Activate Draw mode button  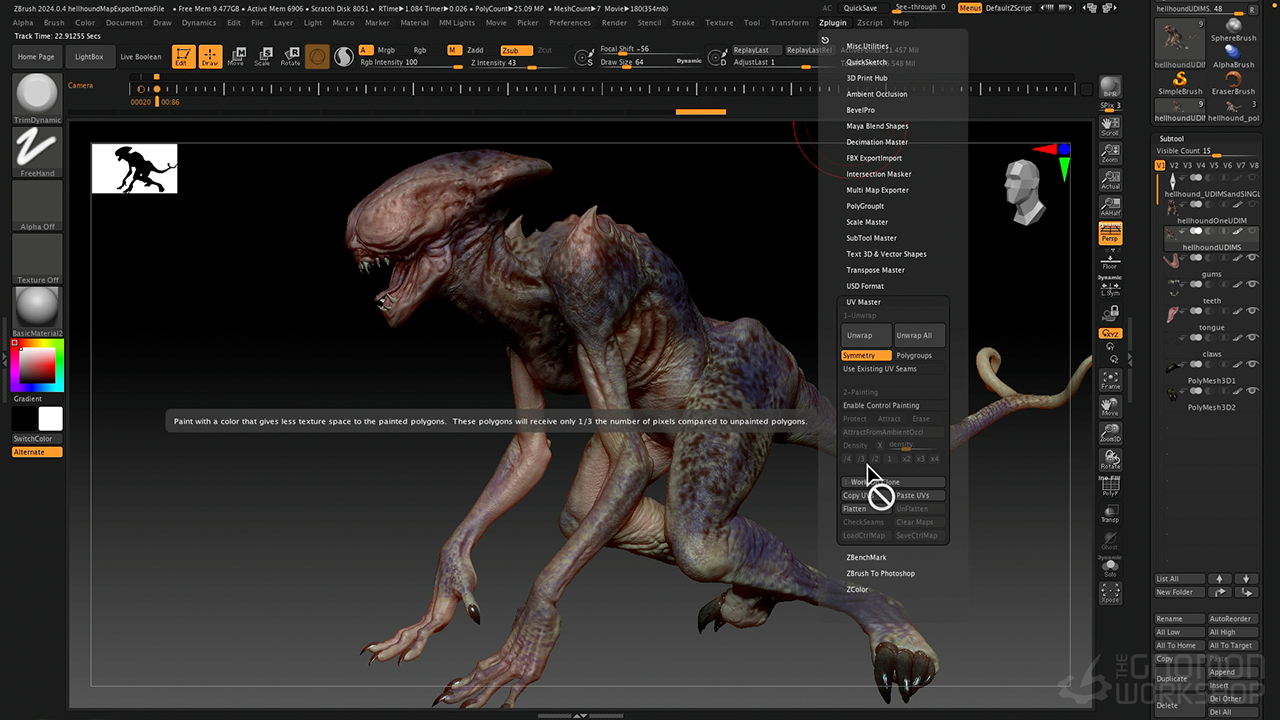point(210,57)
